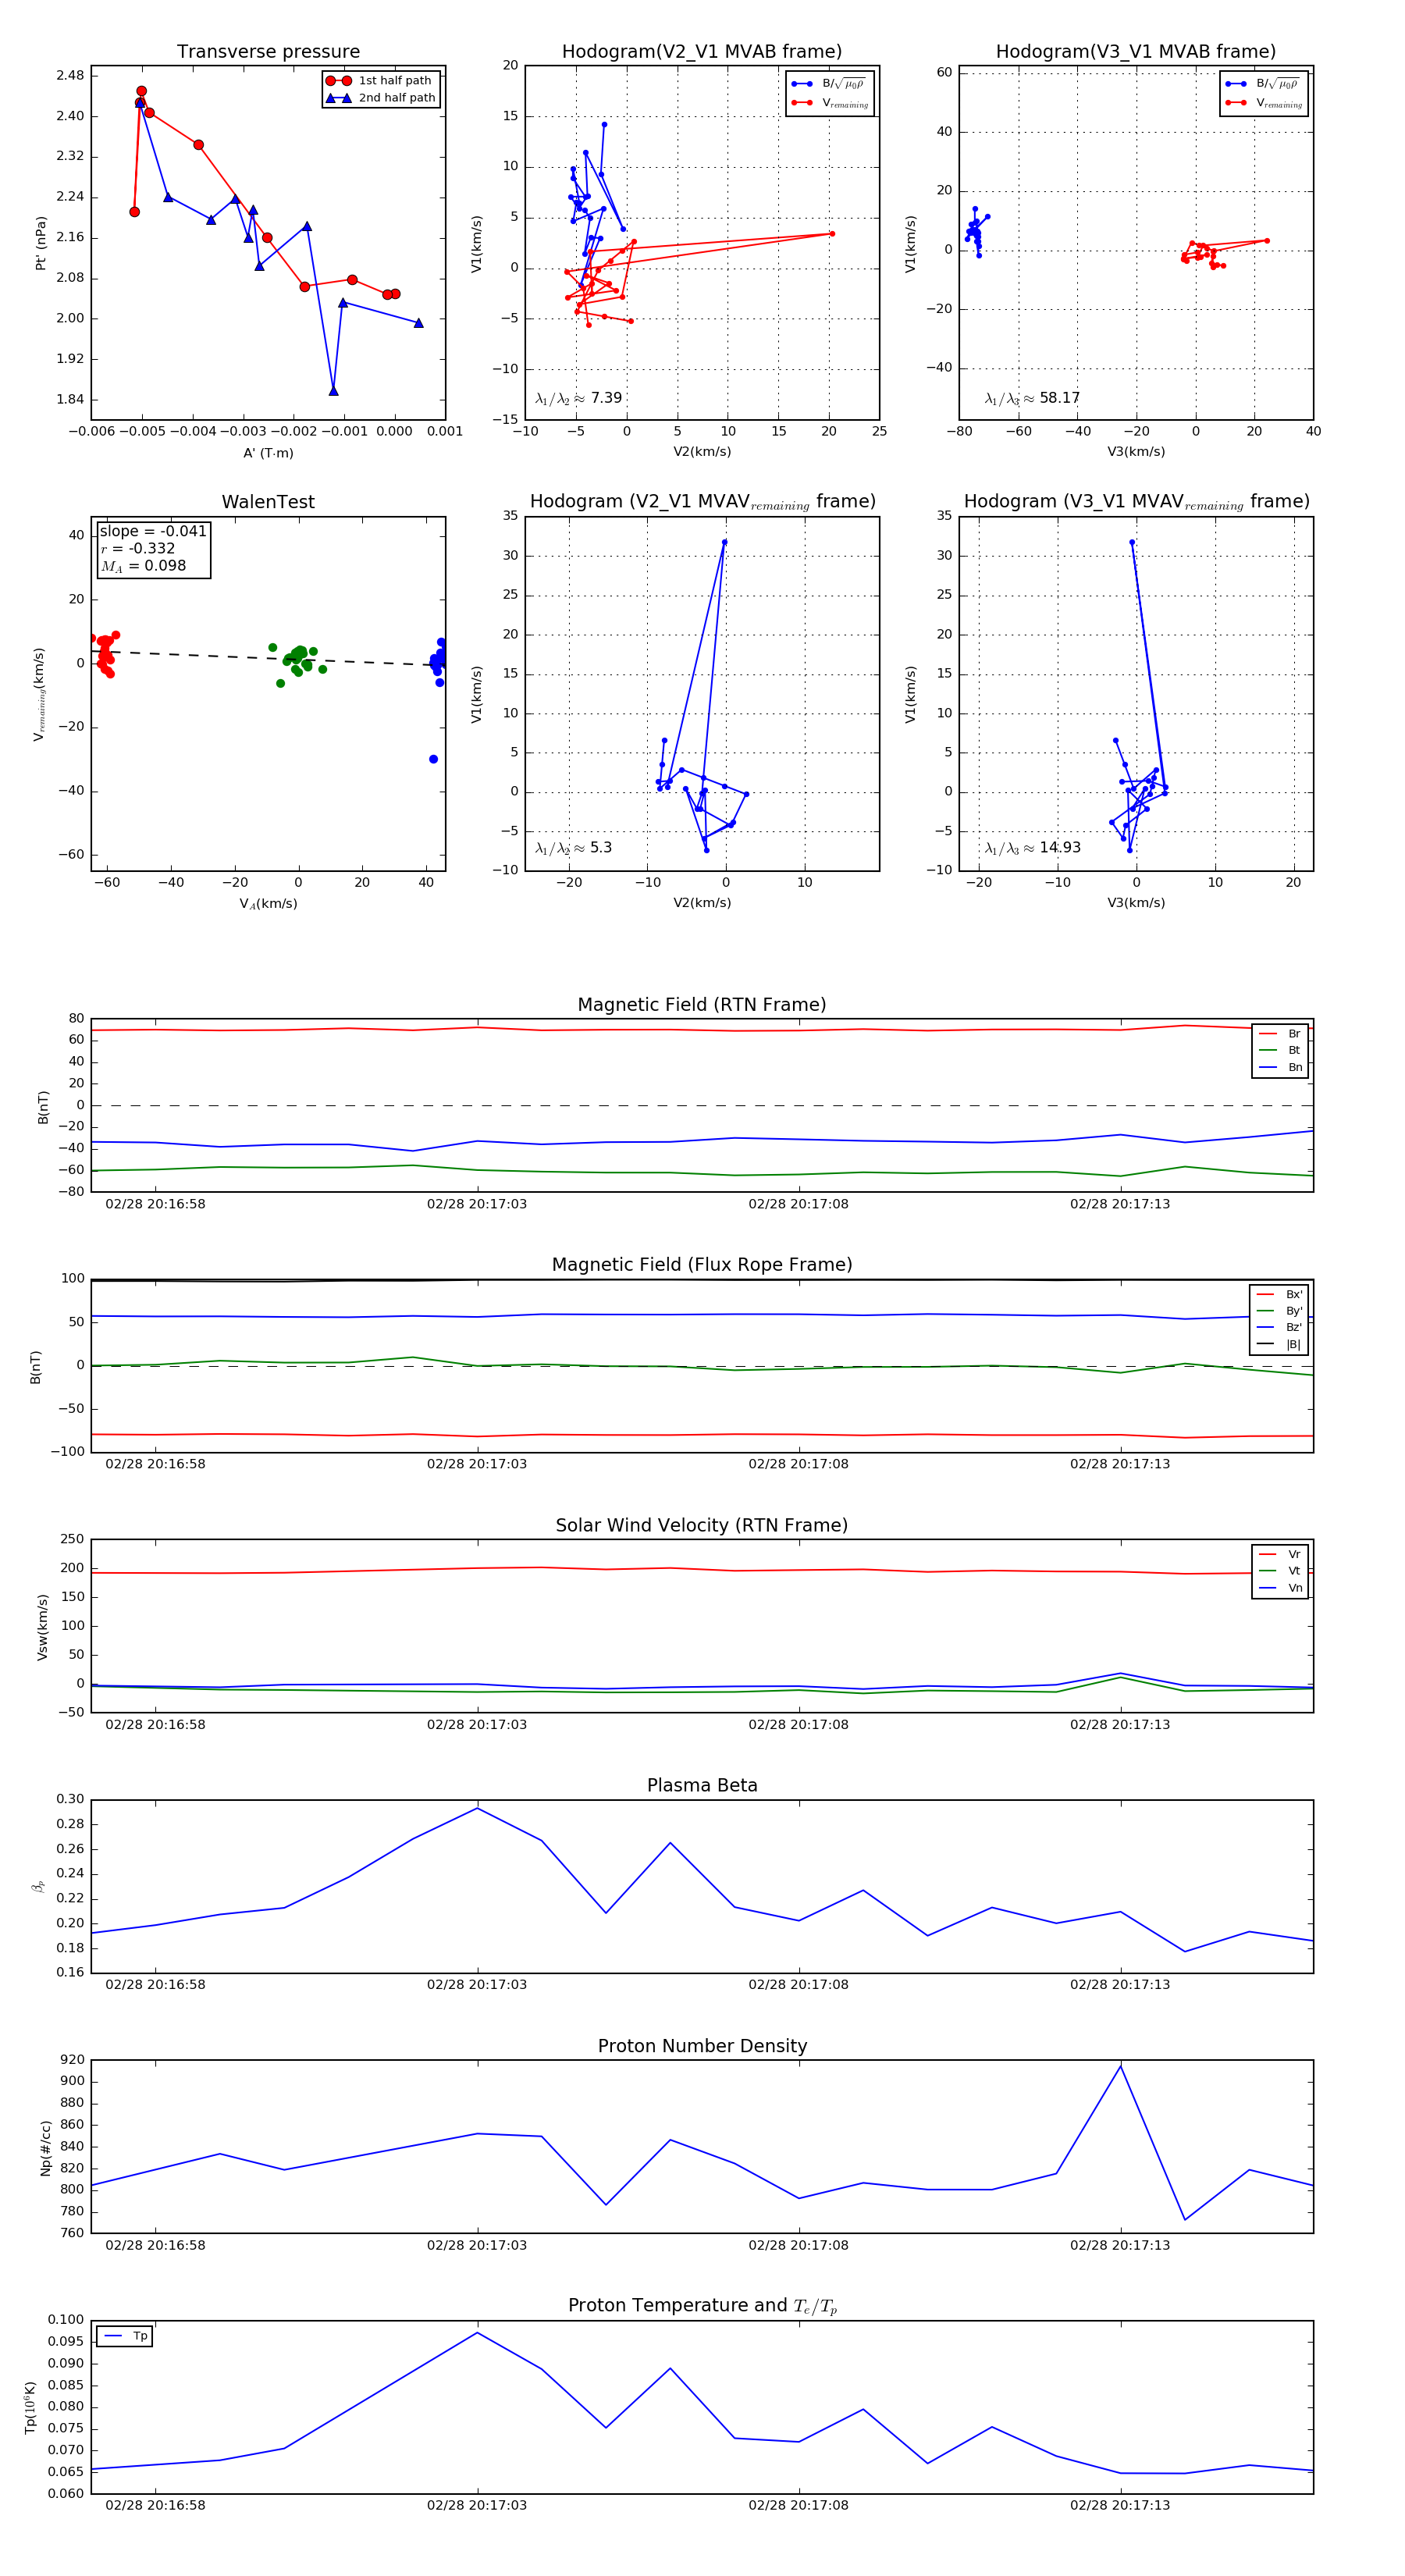Select the "Bz'" legend entry
The height and width of the screenshot is (2576, 1405).
[1279, 1328]
